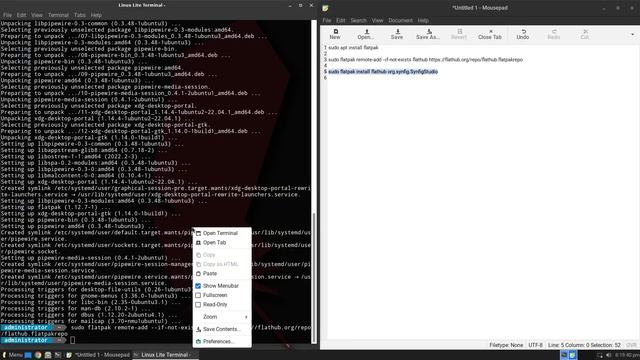This screenshot has width=640, height=360.
Task: Open the terminal Edit menu
Action: pos(21,15)
